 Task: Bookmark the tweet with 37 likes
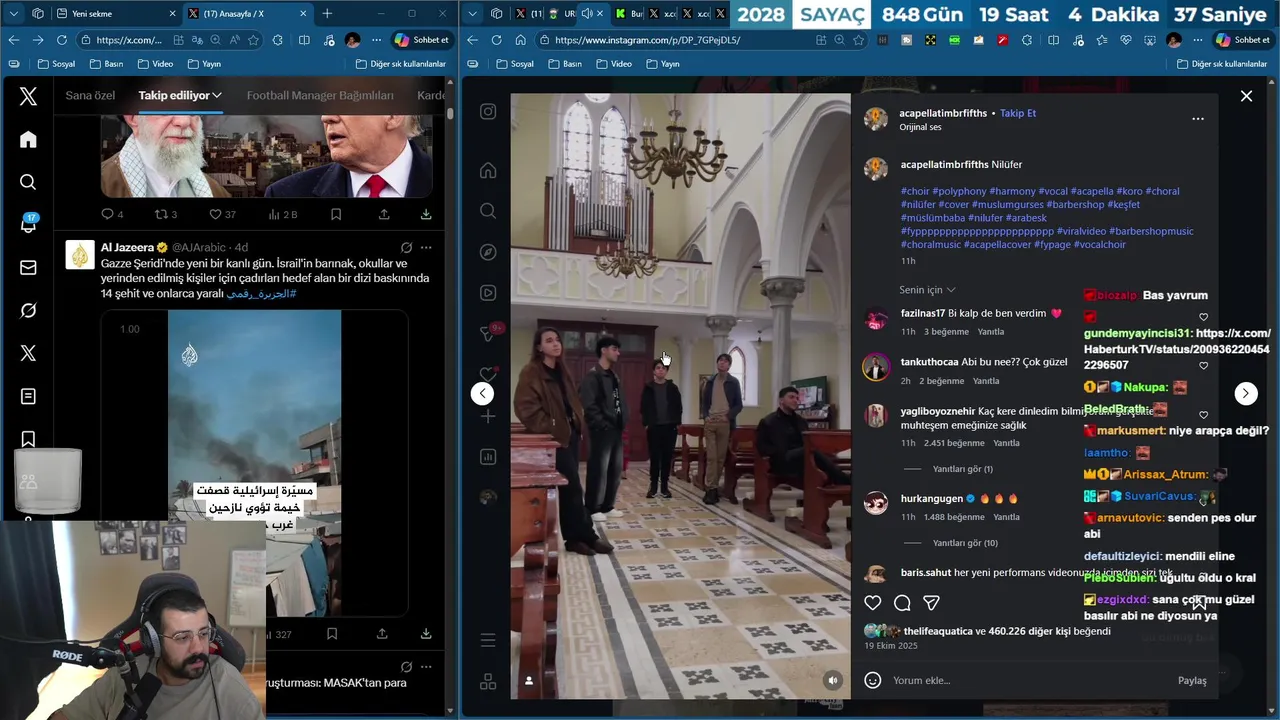point(336,214)
